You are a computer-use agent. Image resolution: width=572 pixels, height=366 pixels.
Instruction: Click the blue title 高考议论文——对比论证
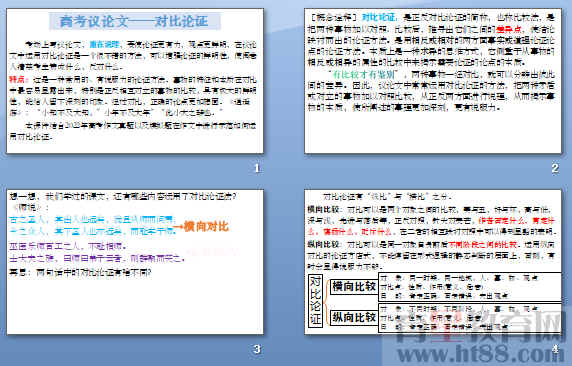click(x=135, y=21)
